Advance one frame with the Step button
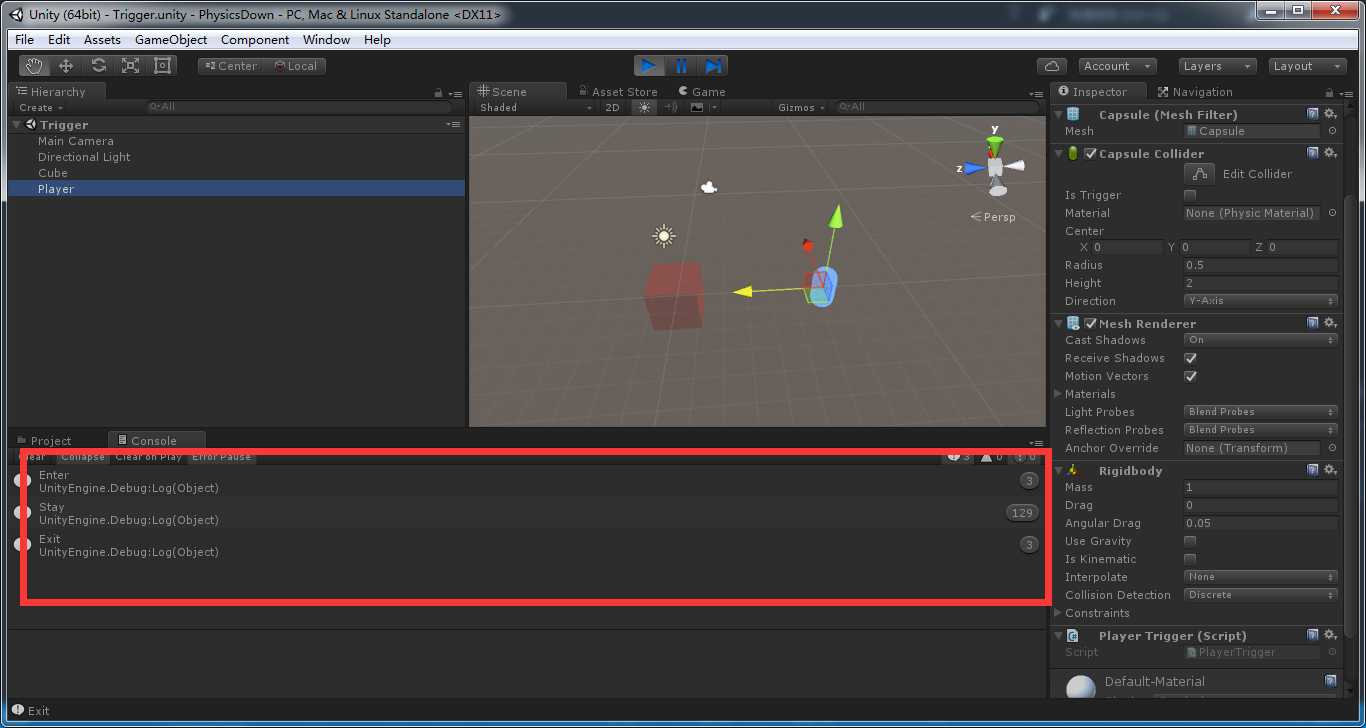 713,66
